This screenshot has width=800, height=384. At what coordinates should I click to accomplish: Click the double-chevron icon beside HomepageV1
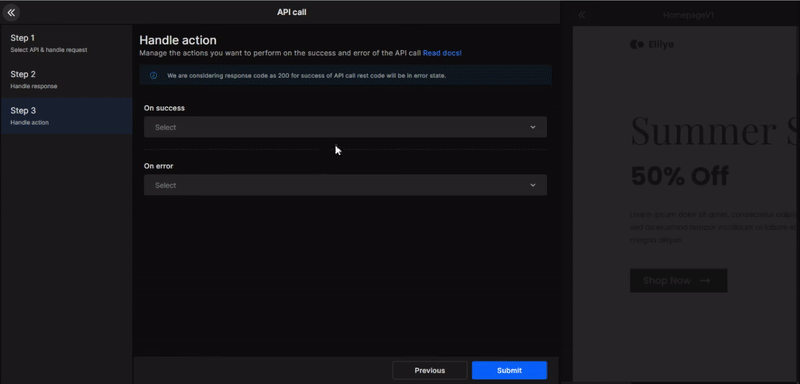pos(582,15)
